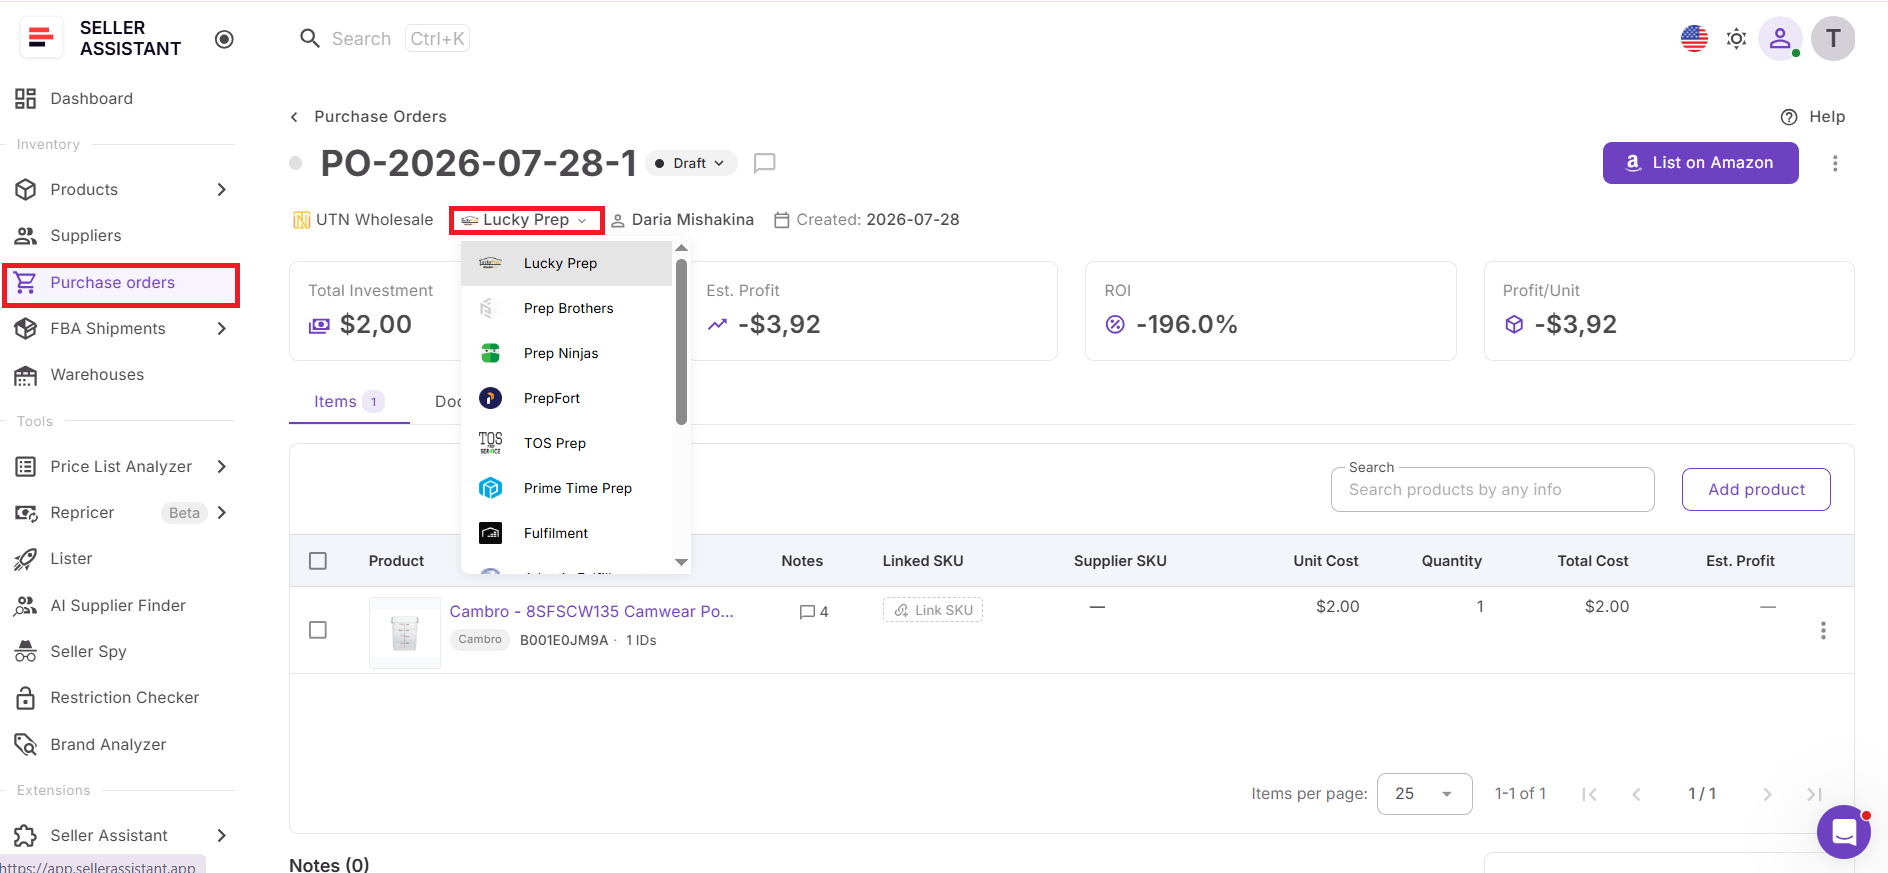Toggle the sidebar pin radio icon
The height and width of the screenshot is (873, 1888).
click(x=224, y=39)
